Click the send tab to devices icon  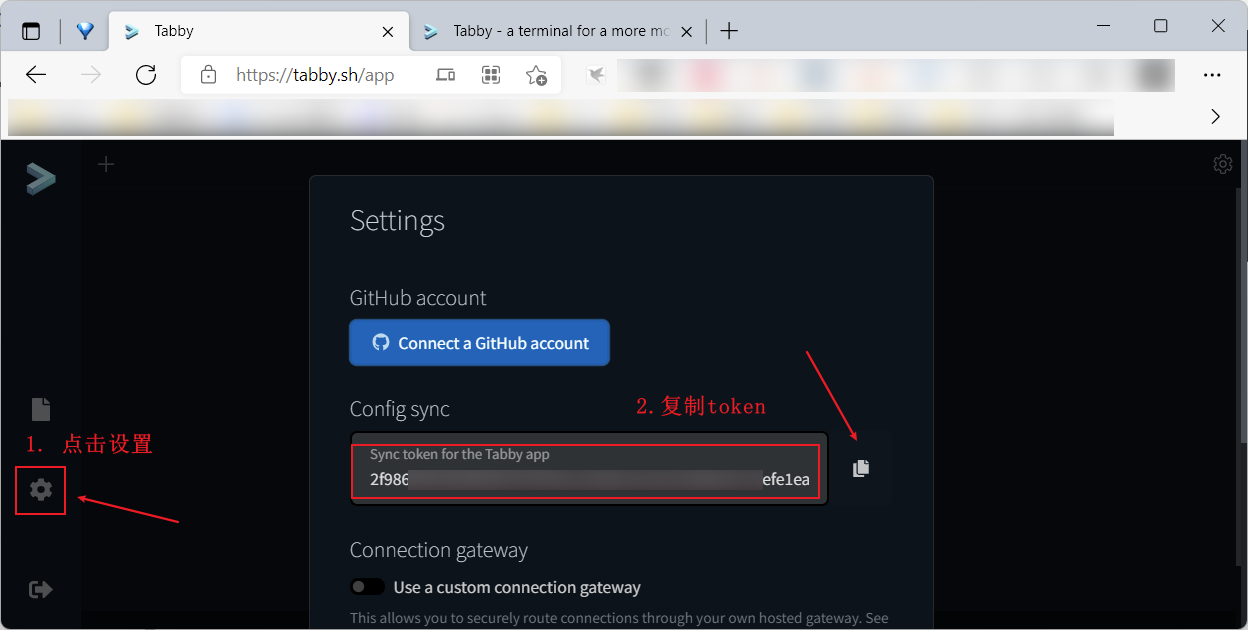click(x=446, y=75)
